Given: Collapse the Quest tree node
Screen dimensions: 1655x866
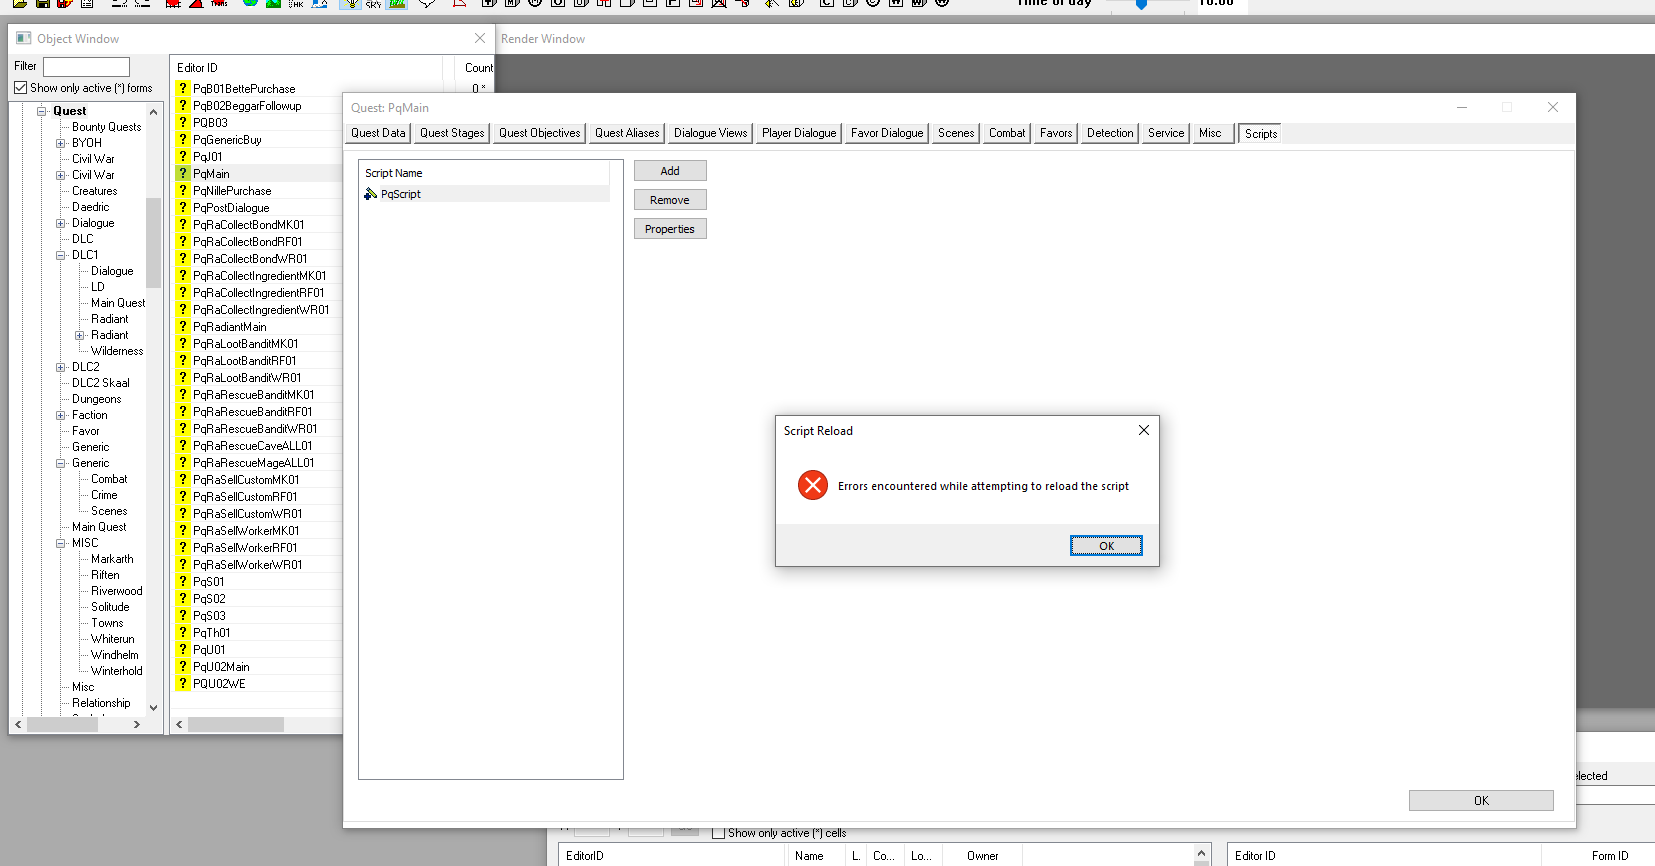Looking at the screenshot, I should [x=42, y=111].
